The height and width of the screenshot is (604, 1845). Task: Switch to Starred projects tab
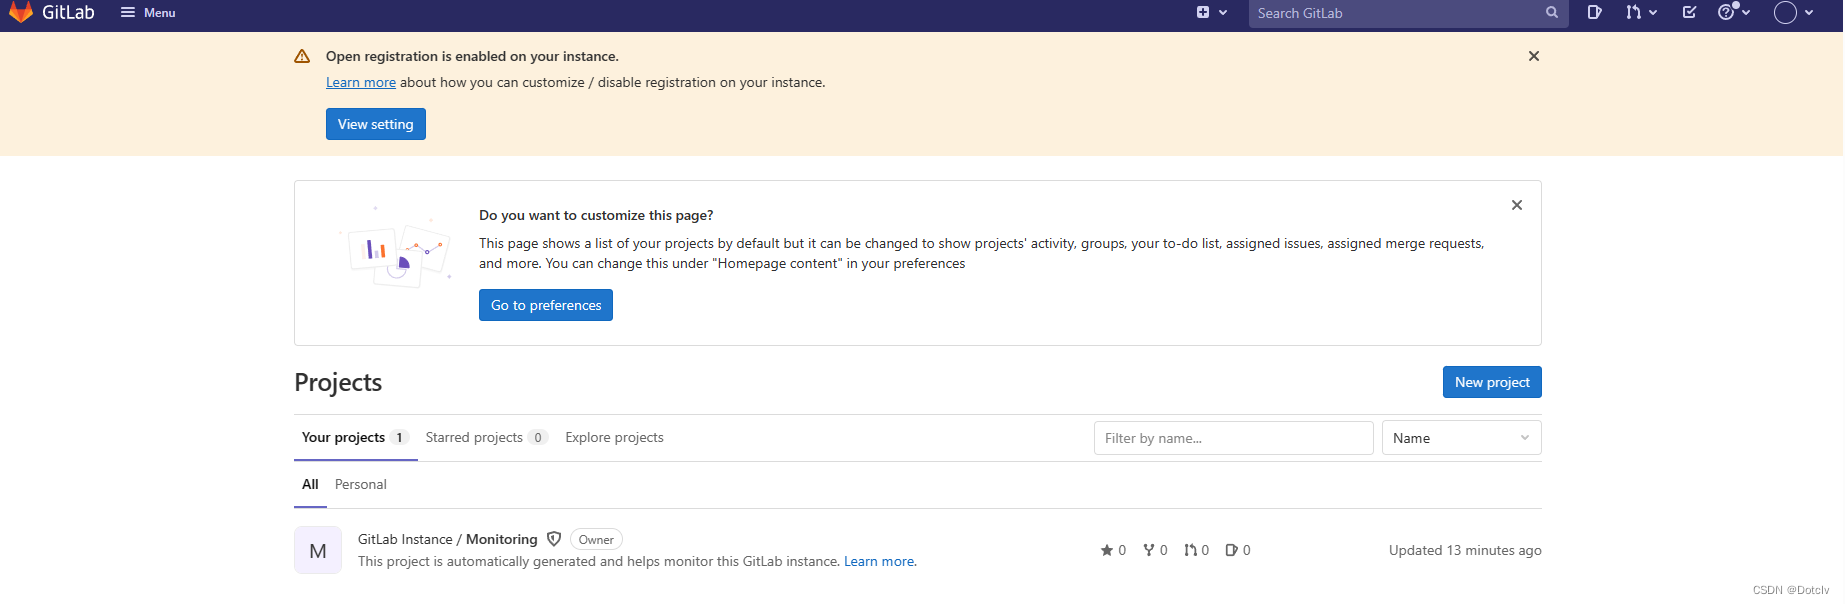(x=486, y=438)
